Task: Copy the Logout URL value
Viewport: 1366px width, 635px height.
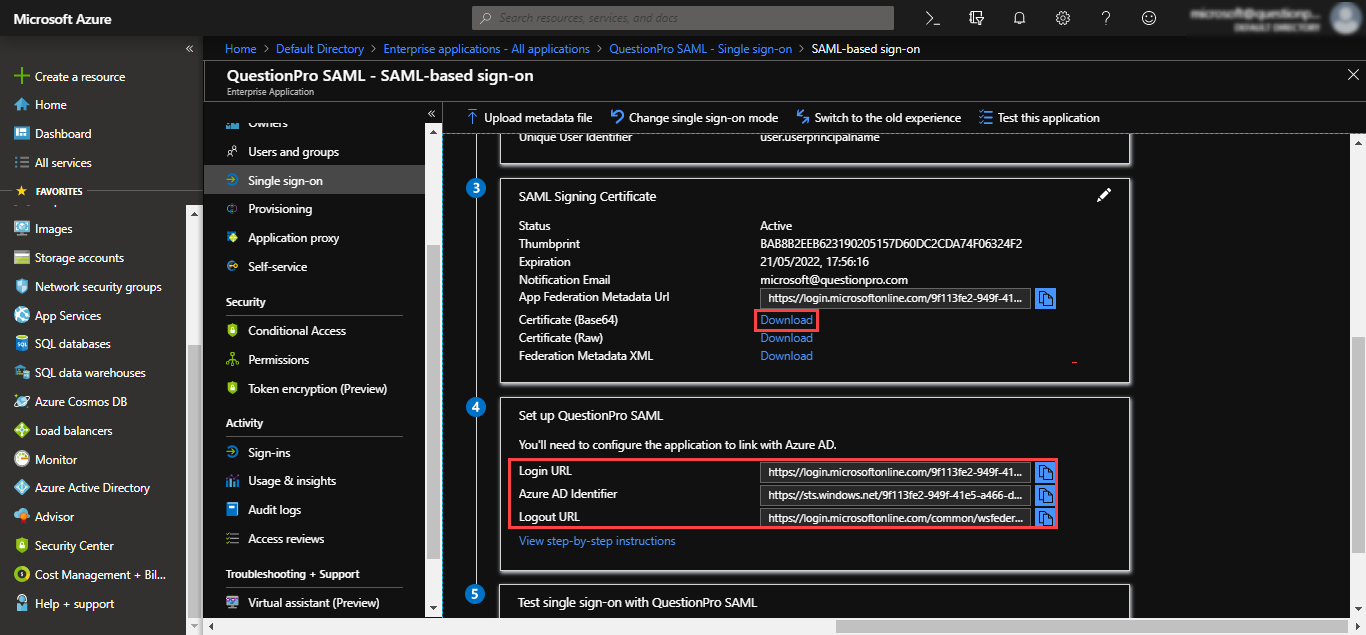Action: point(1045,518)
